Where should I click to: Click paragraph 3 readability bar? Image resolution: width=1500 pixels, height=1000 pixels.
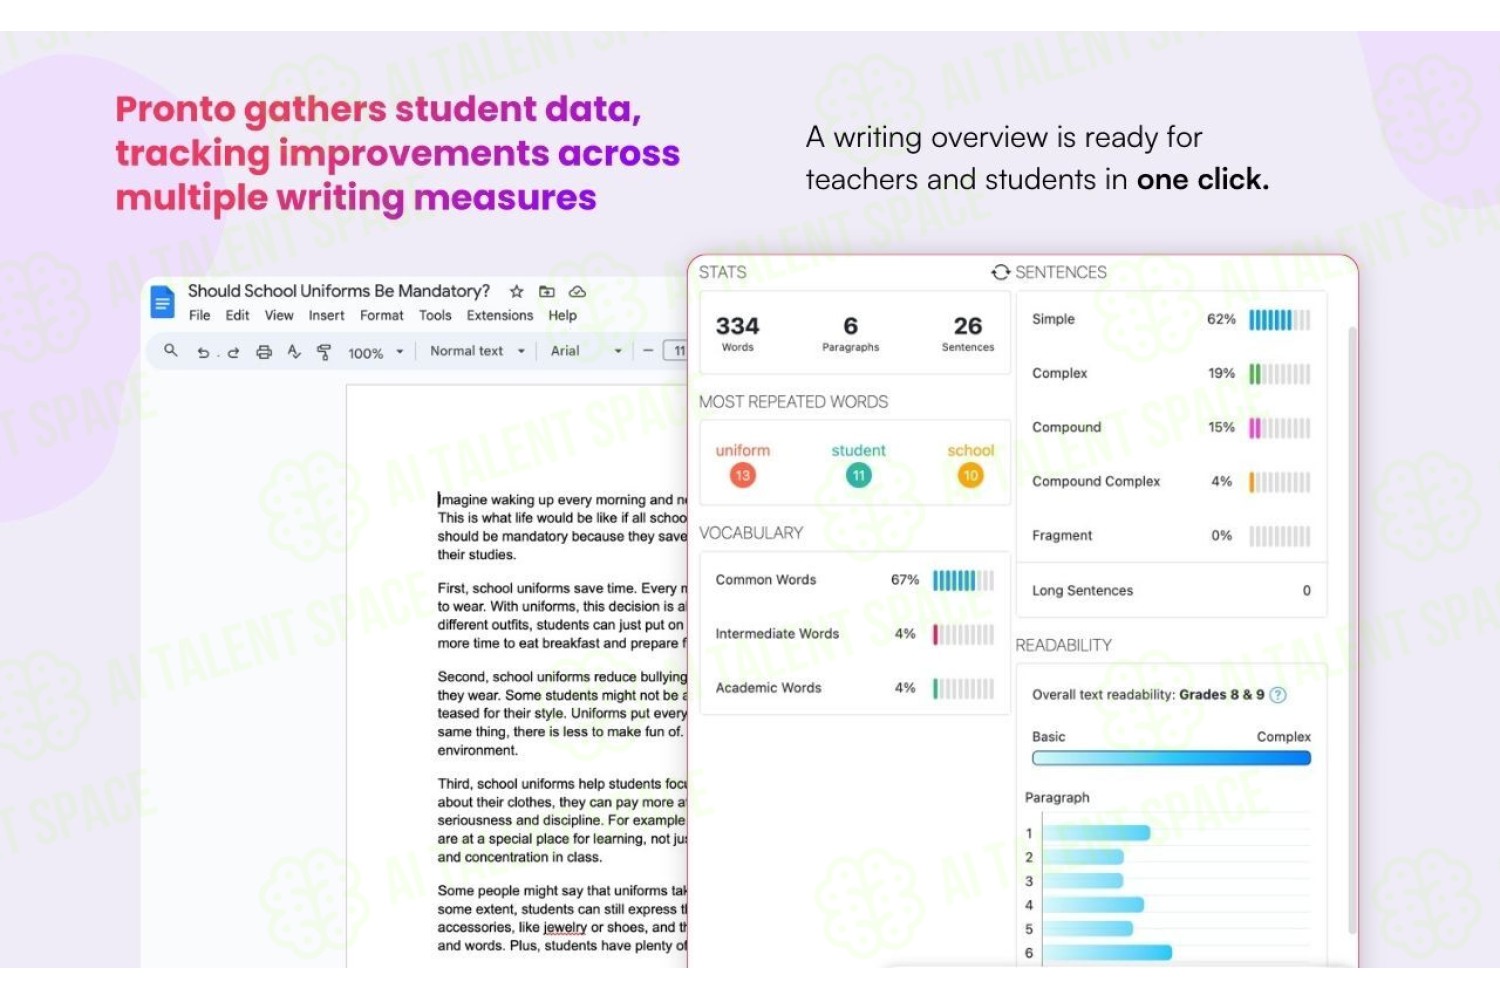(x=1084, y=881)
